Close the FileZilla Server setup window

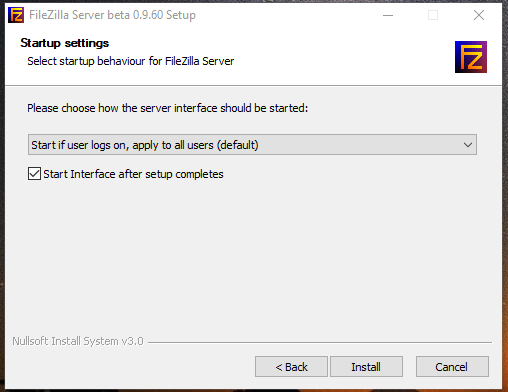tap(479, 15)
